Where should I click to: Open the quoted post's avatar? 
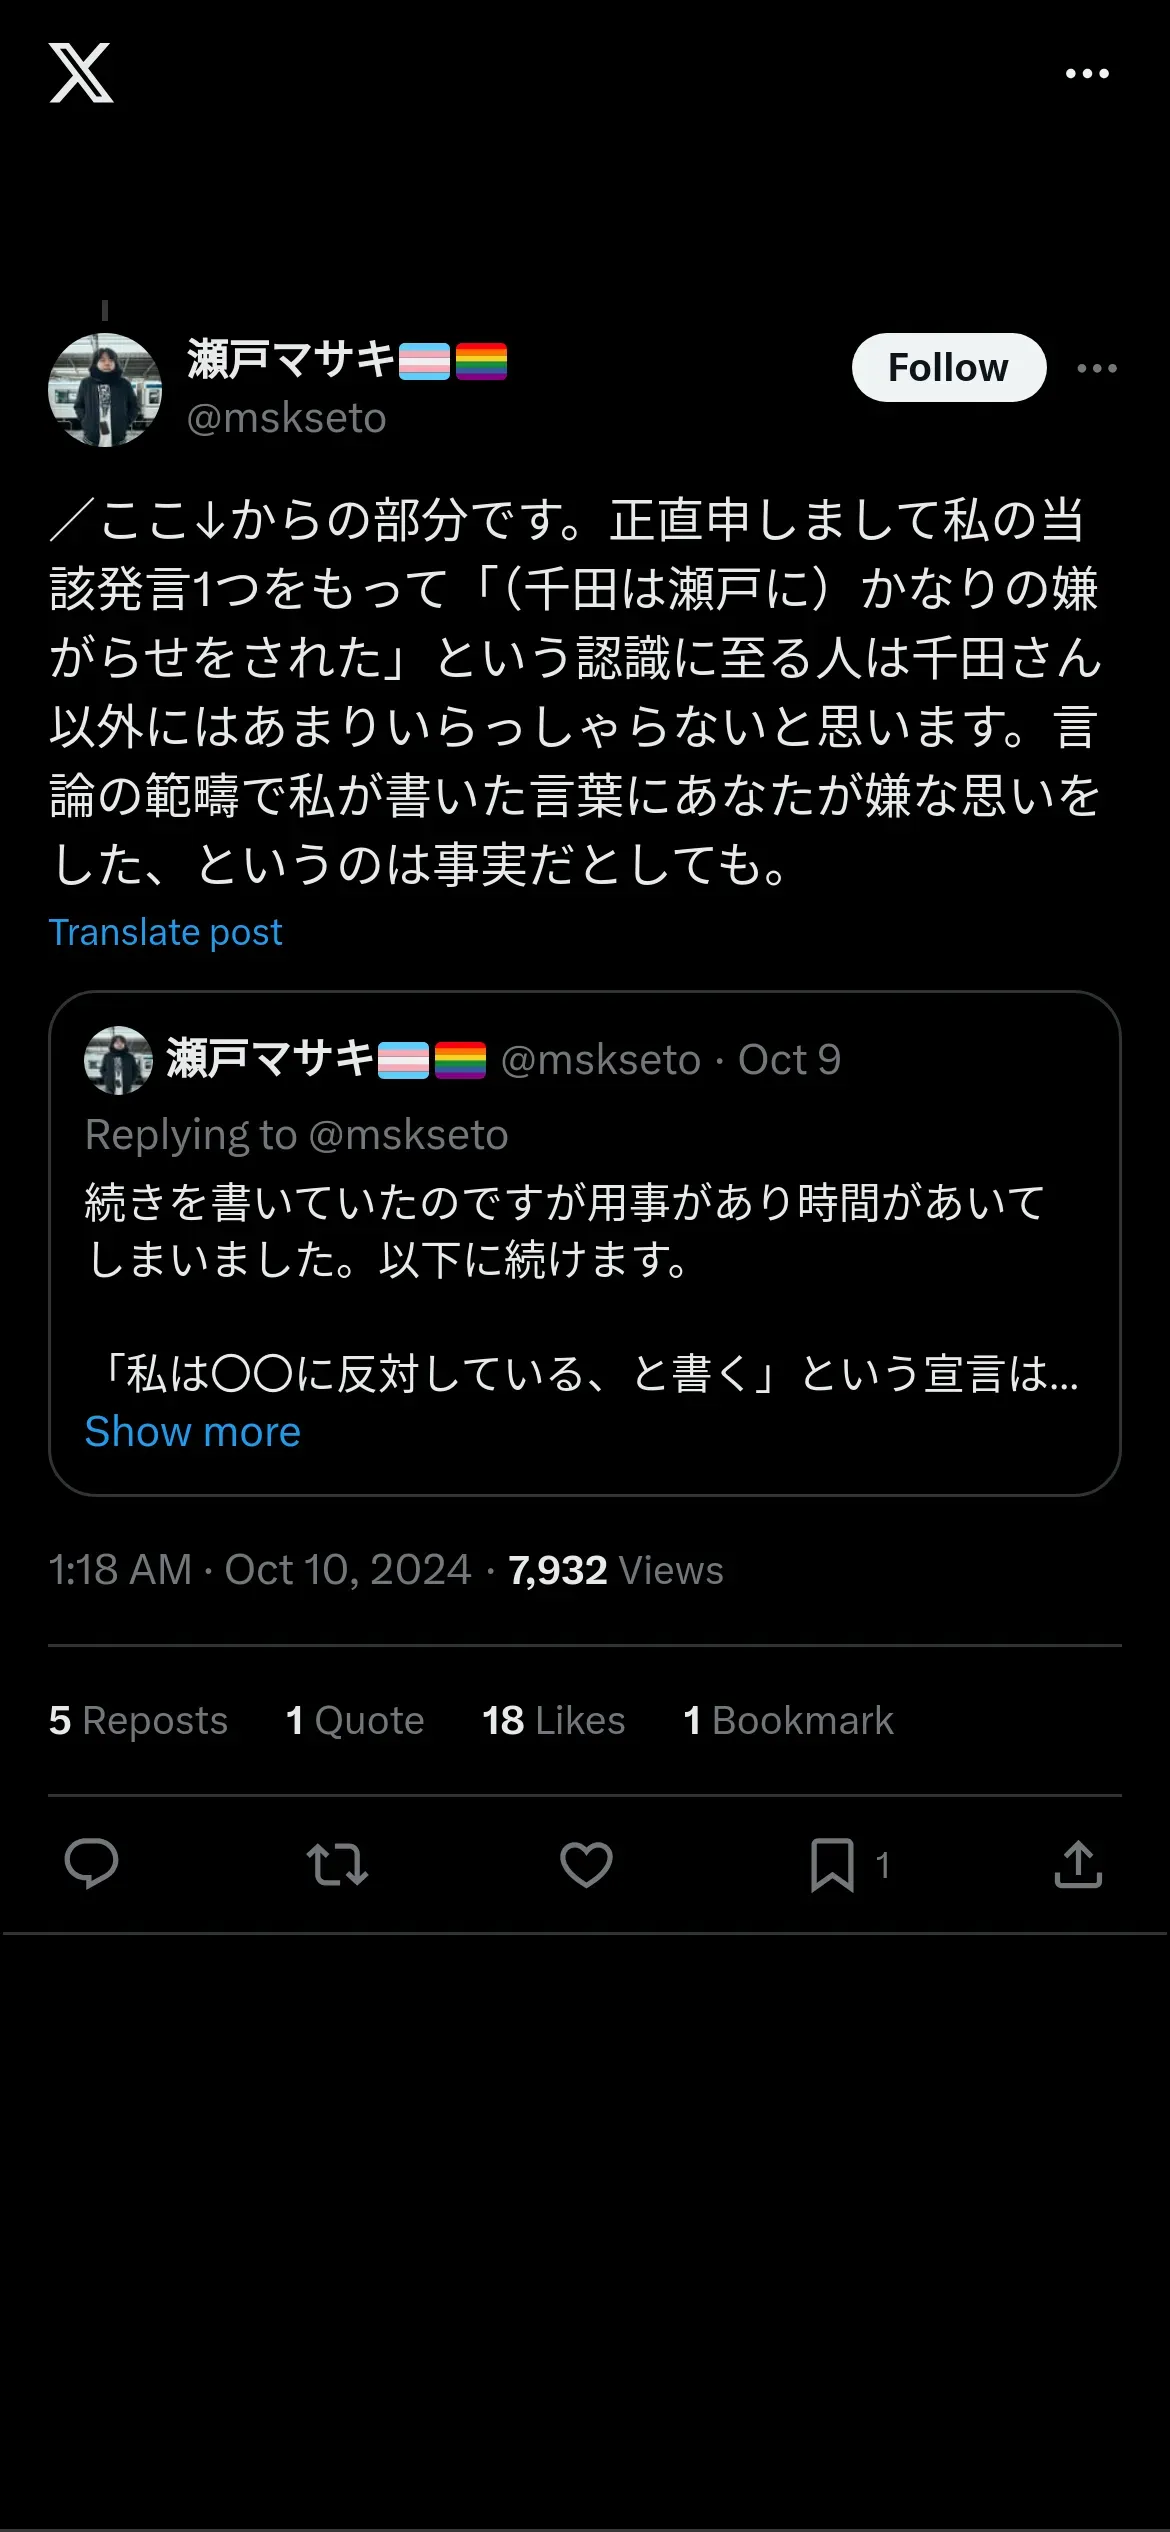(118, 1060)
